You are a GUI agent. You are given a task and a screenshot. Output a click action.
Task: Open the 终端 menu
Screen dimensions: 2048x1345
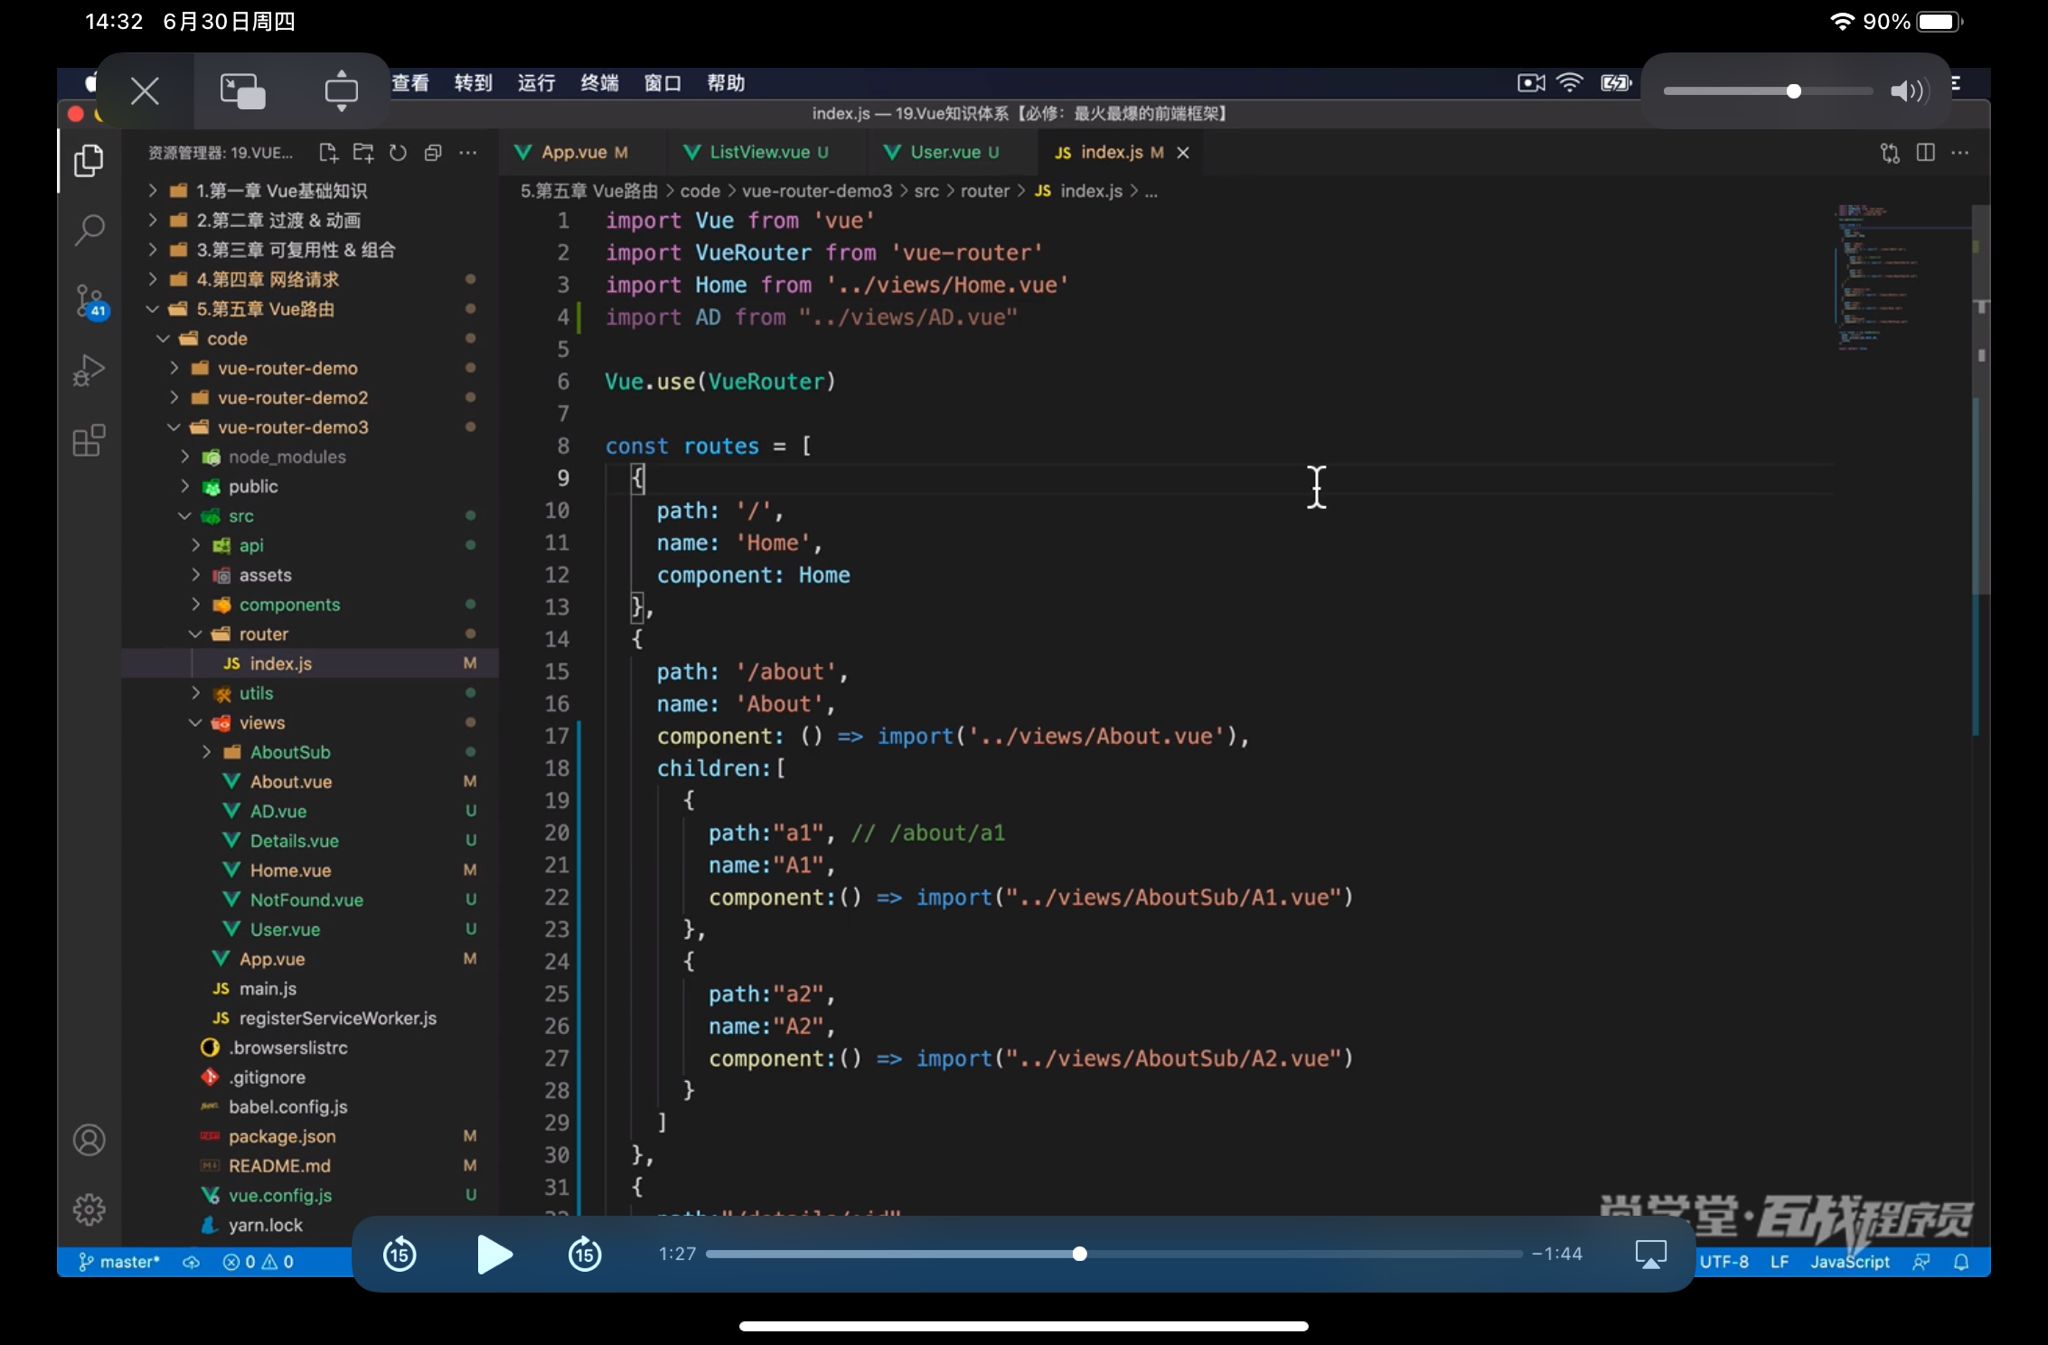pyautogui.click(x=599, y=83)
